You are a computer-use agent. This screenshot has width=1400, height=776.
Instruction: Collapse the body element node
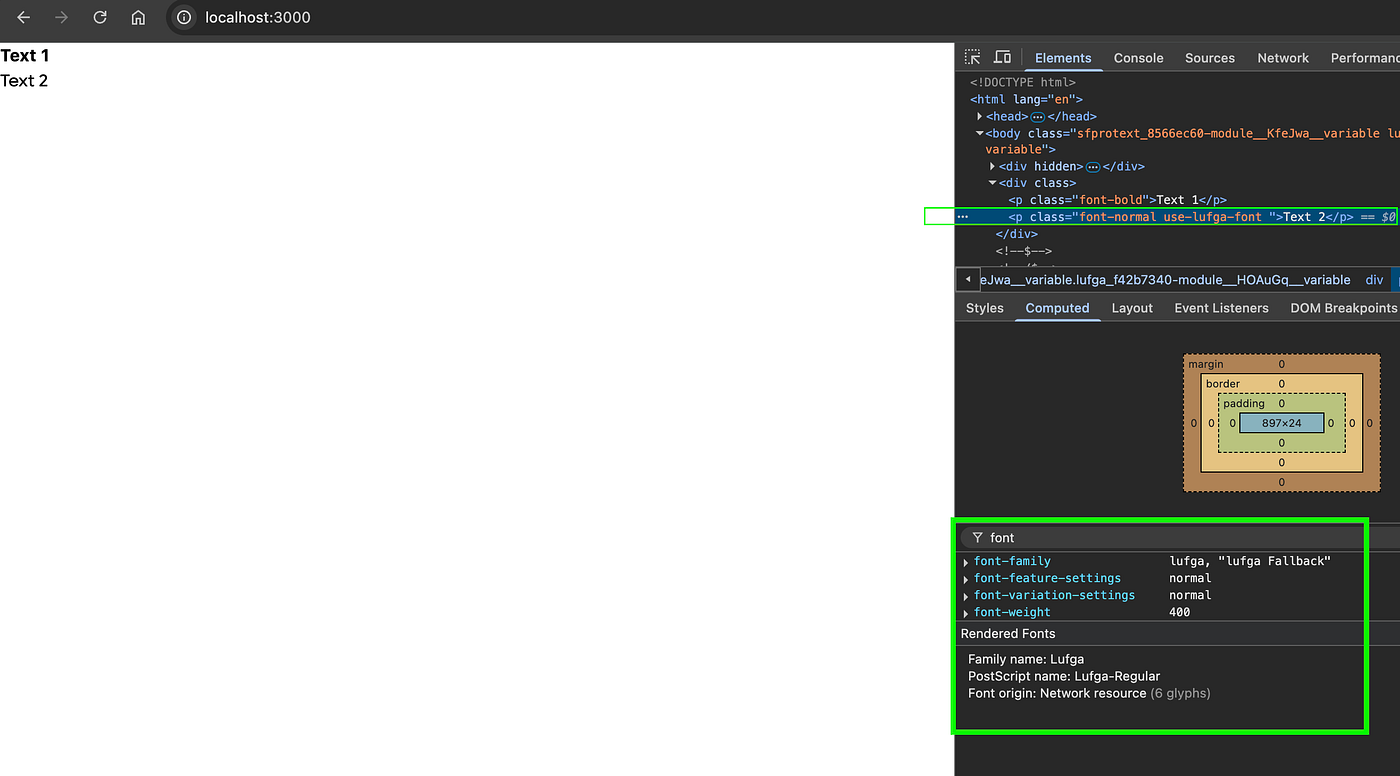tap(980, 133)
